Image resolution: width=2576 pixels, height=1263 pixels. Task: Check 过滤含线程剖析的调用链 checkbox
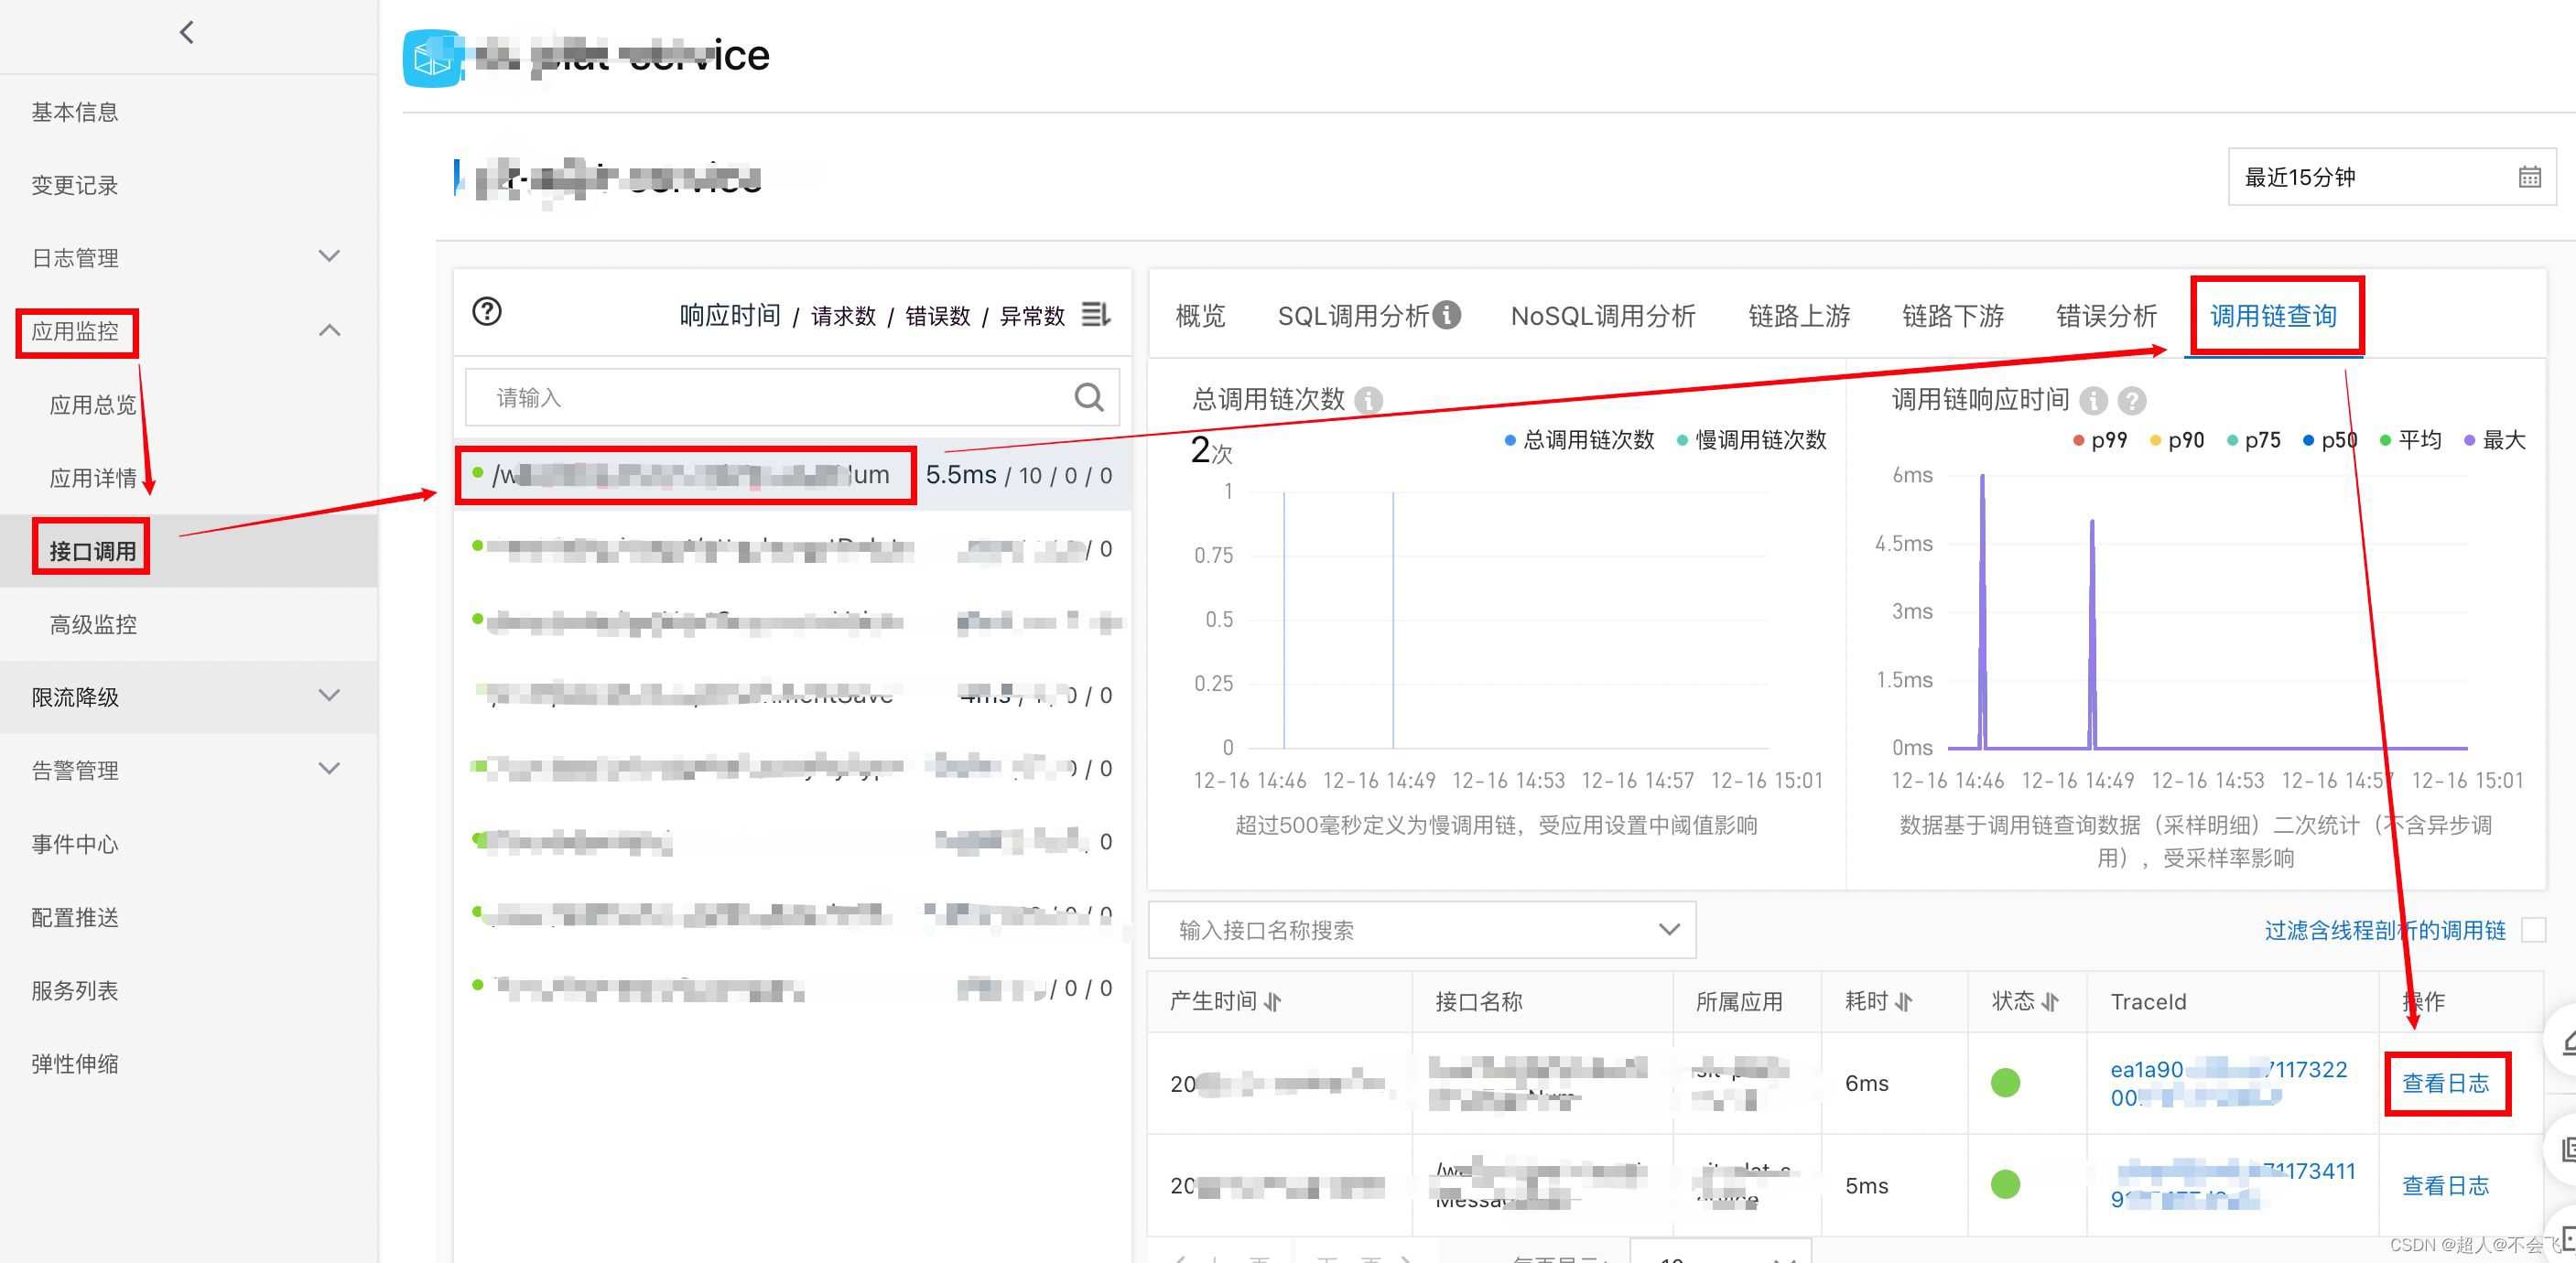[x=2533, y=930]
